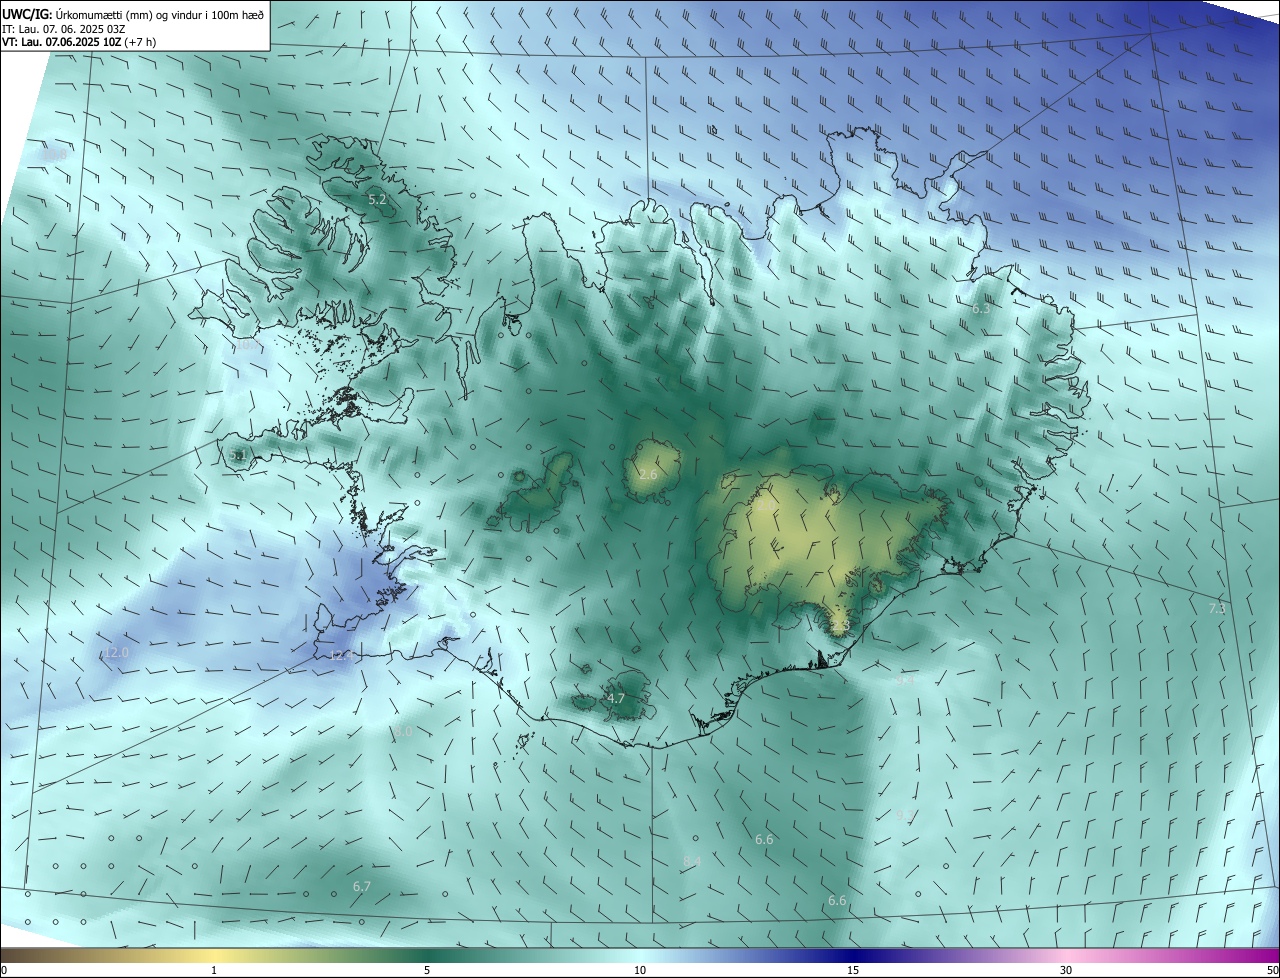
Task: Click the 8.4 value label on the map
Action: (692, 861)
